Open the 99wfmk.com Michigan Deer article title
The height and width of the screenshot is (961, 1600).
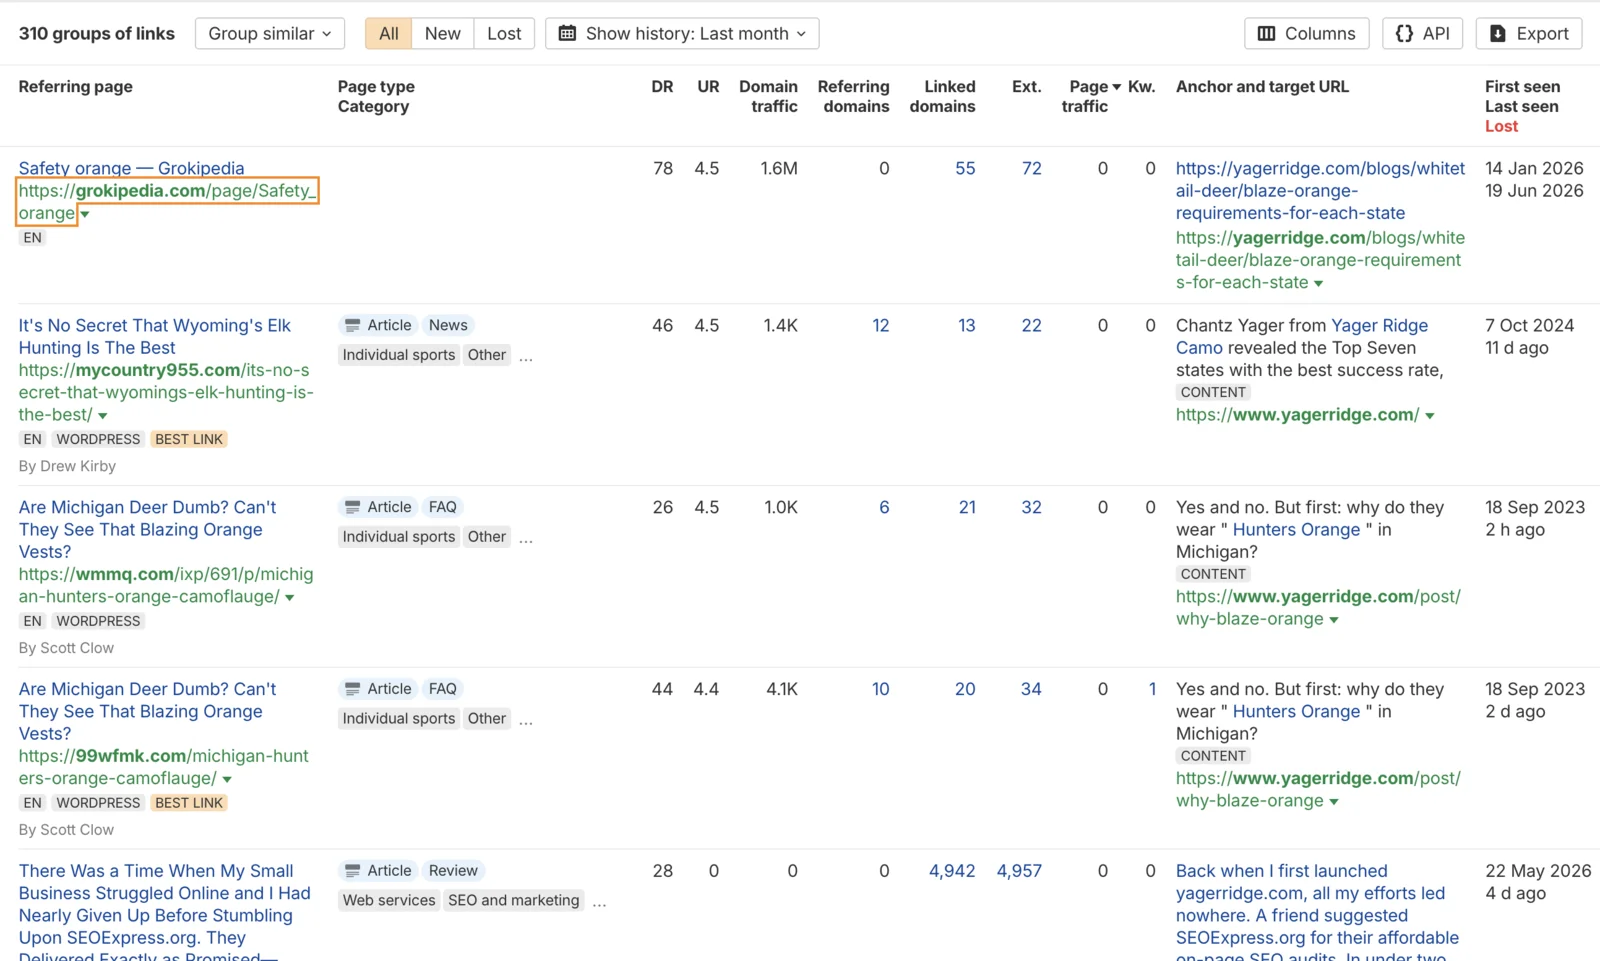pos(147,711)
